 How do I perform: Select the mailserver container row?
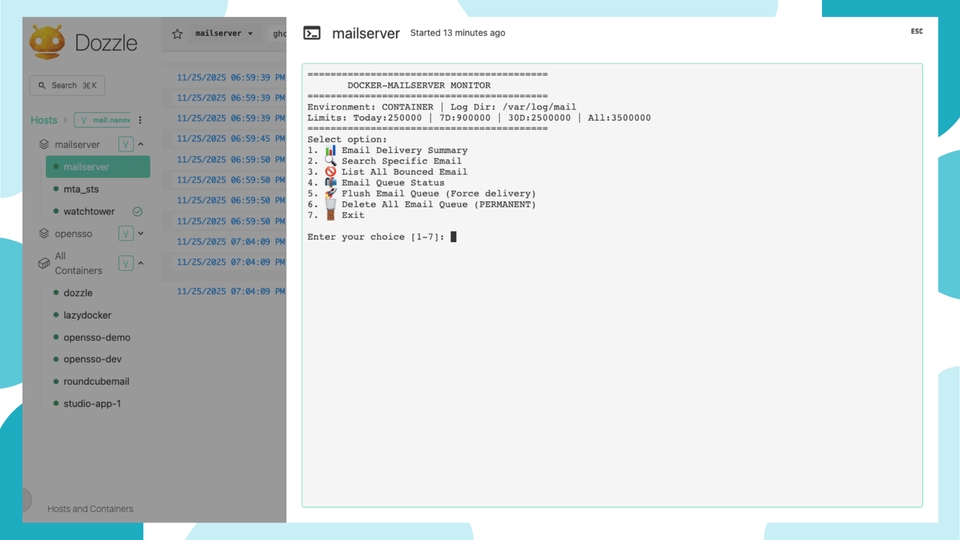98,167
